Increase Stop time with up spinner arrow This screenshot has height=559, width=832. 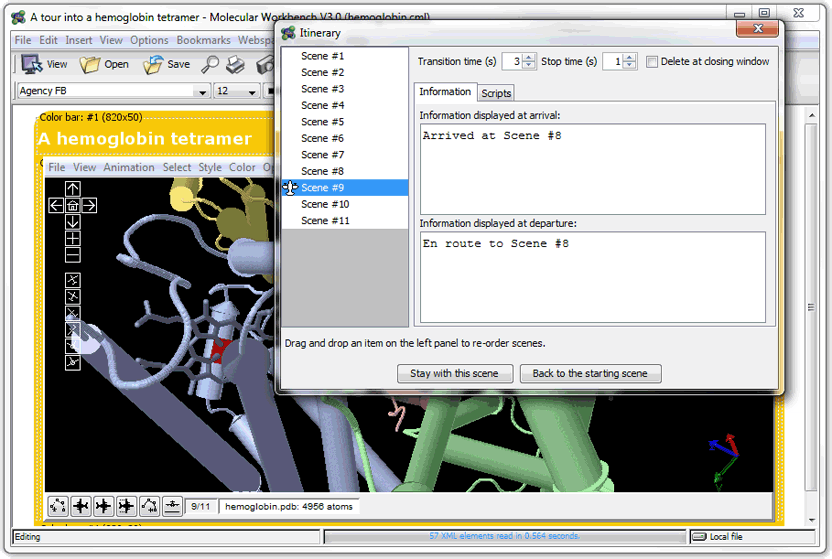tap(629, 58)
